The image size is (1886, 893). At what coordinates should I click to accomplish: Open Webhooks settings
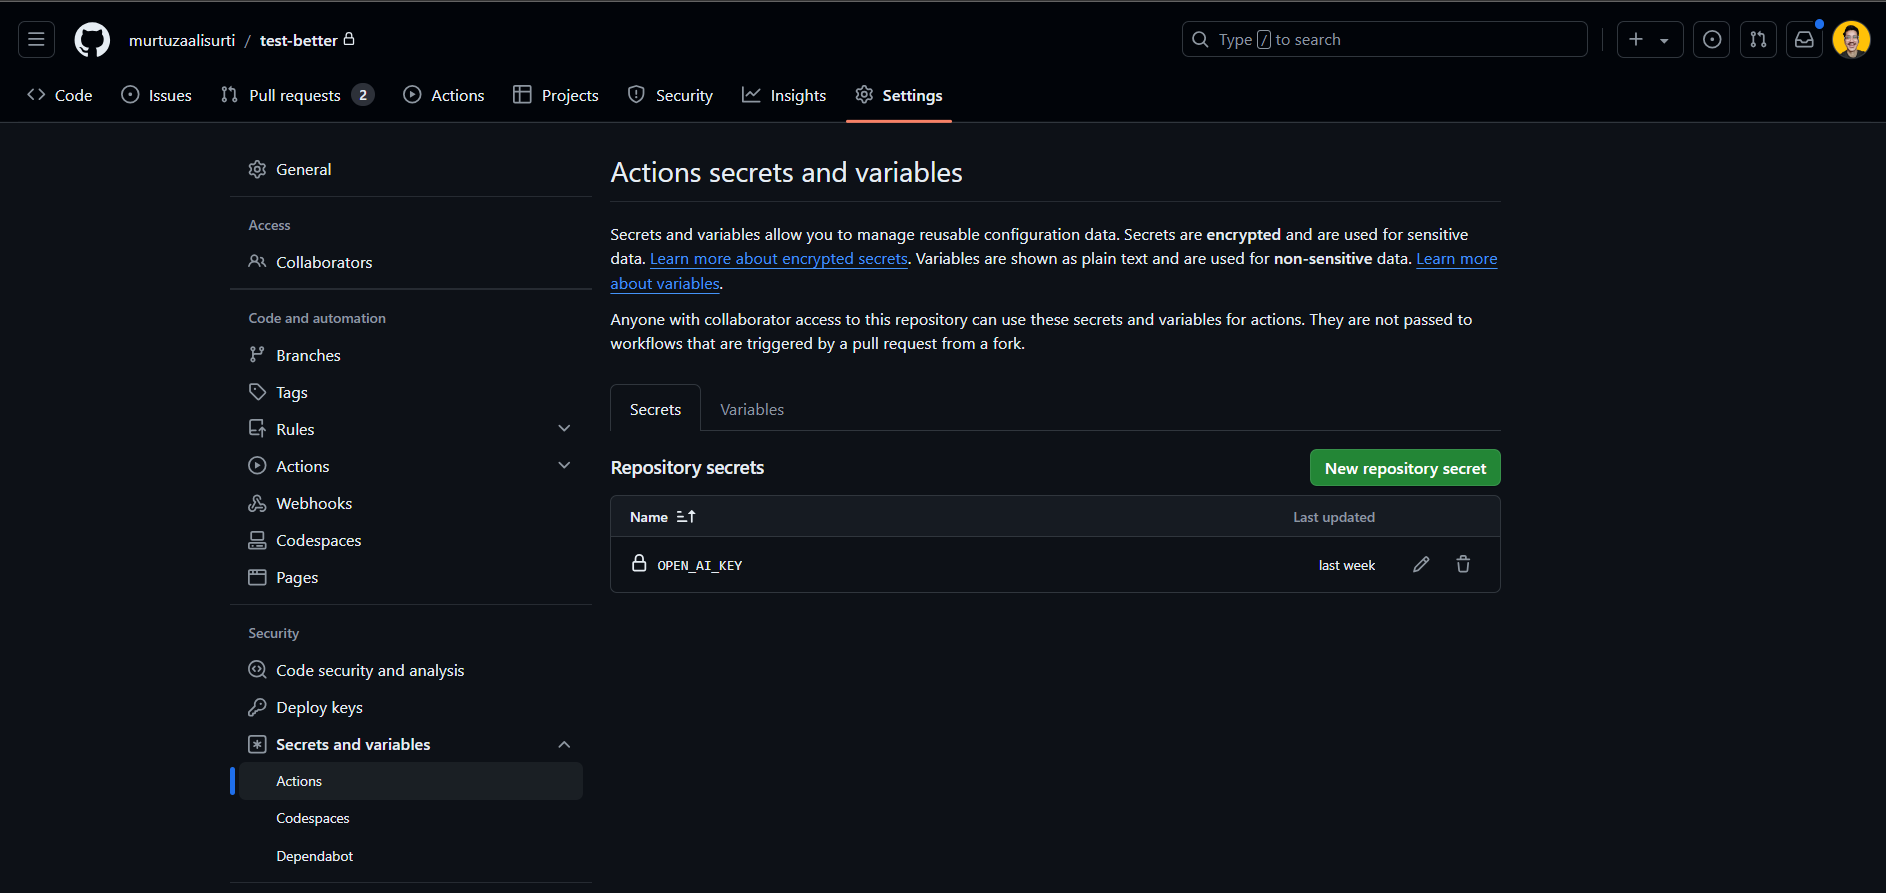(x=411, y=503)
